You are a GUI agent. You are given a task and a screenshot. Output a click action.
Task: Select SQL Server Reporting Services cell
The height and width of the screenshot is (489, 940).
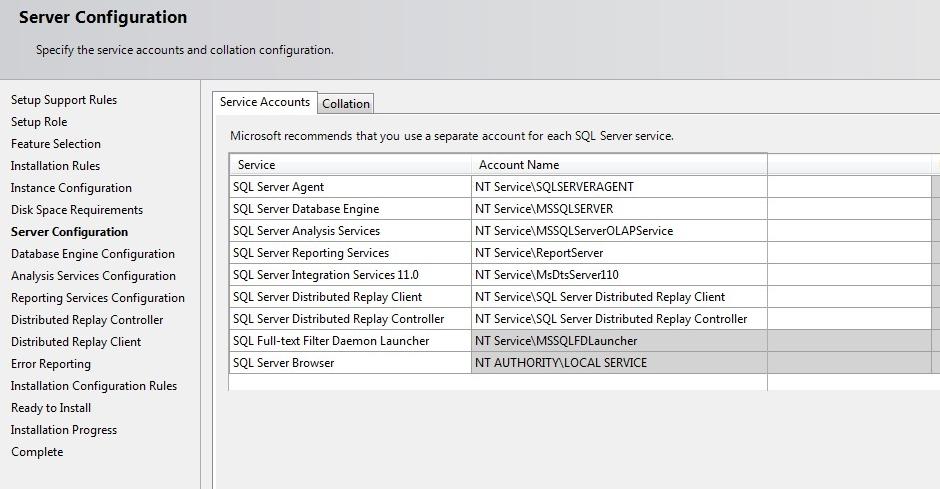[x=350, y=253]
